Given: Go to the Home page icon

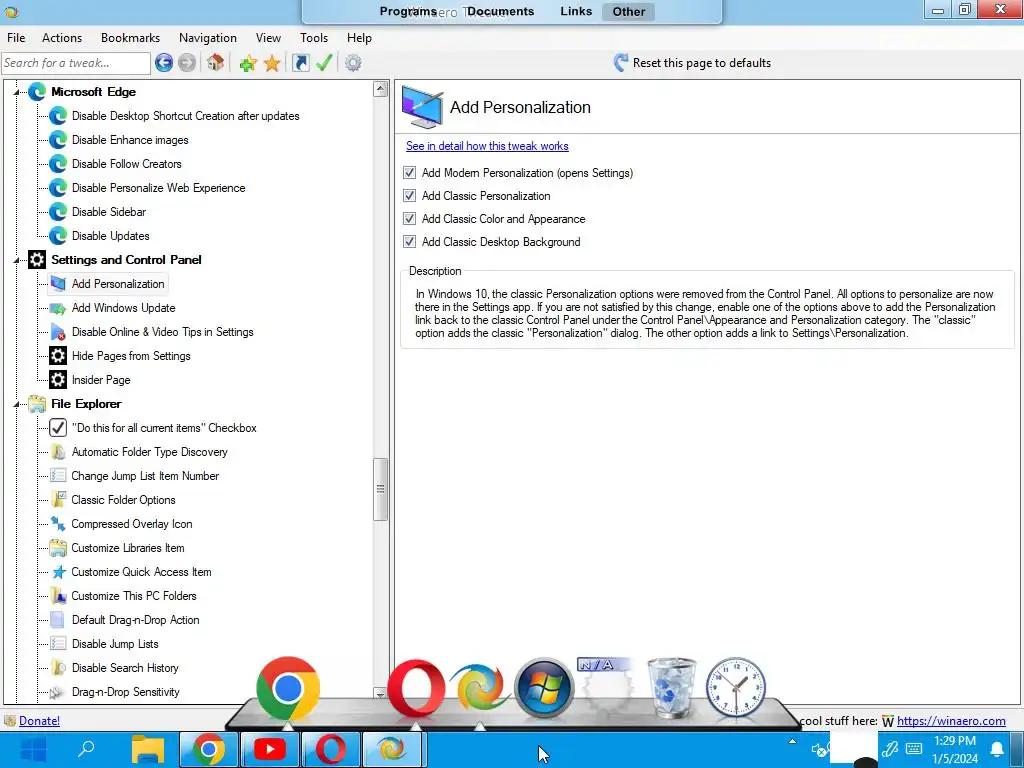Looking at the screenshot, I should [215, 63].
